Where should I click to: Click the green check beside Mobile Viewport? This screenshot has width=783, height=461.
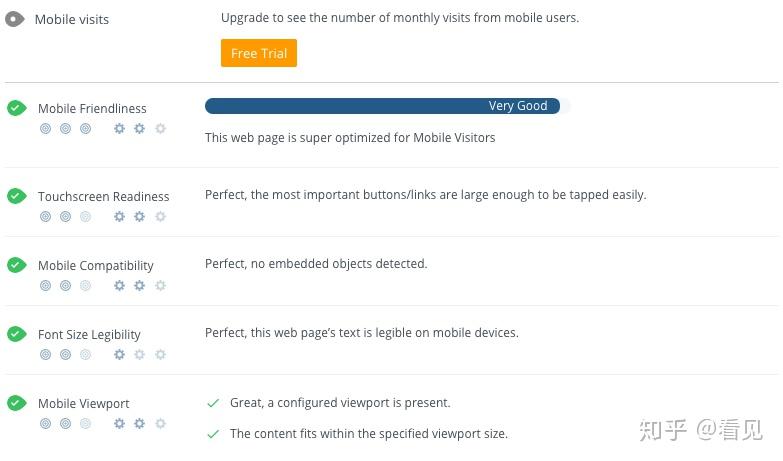(x=16, y=403)
